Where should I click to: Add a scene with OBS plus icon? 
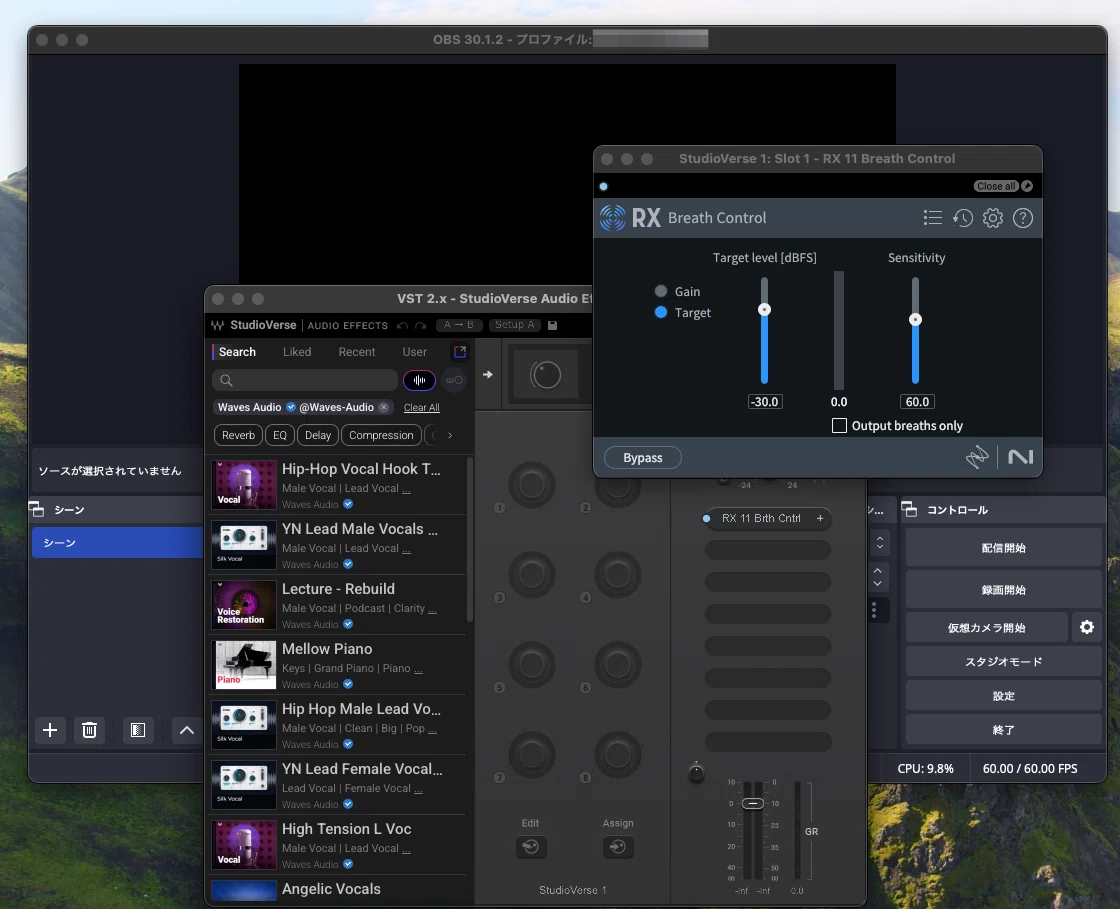click(50, 730)
